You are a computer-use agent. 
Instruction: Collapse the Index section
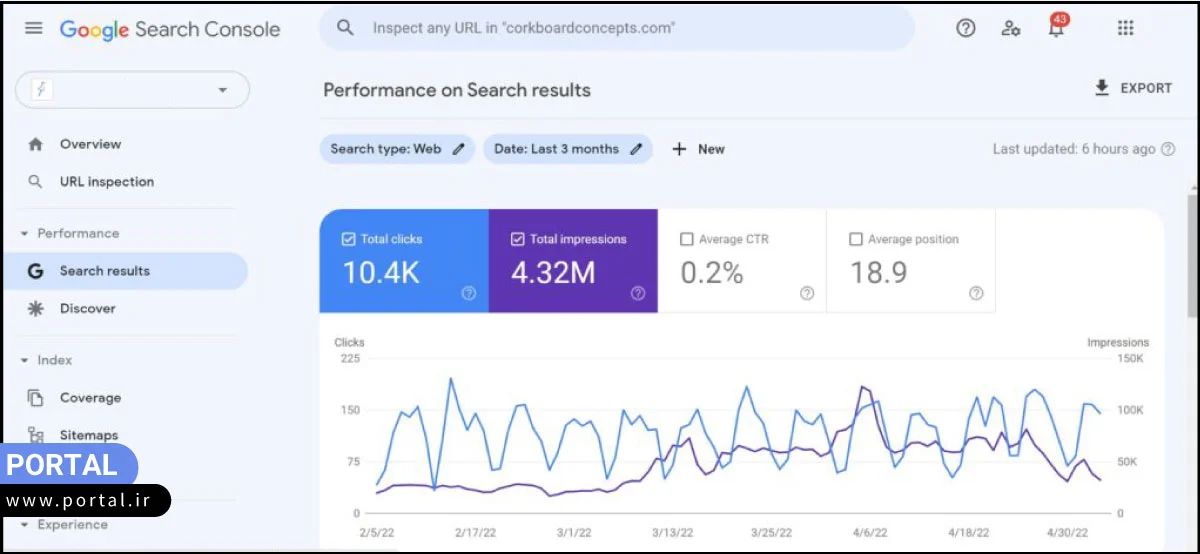click(24, 361)
